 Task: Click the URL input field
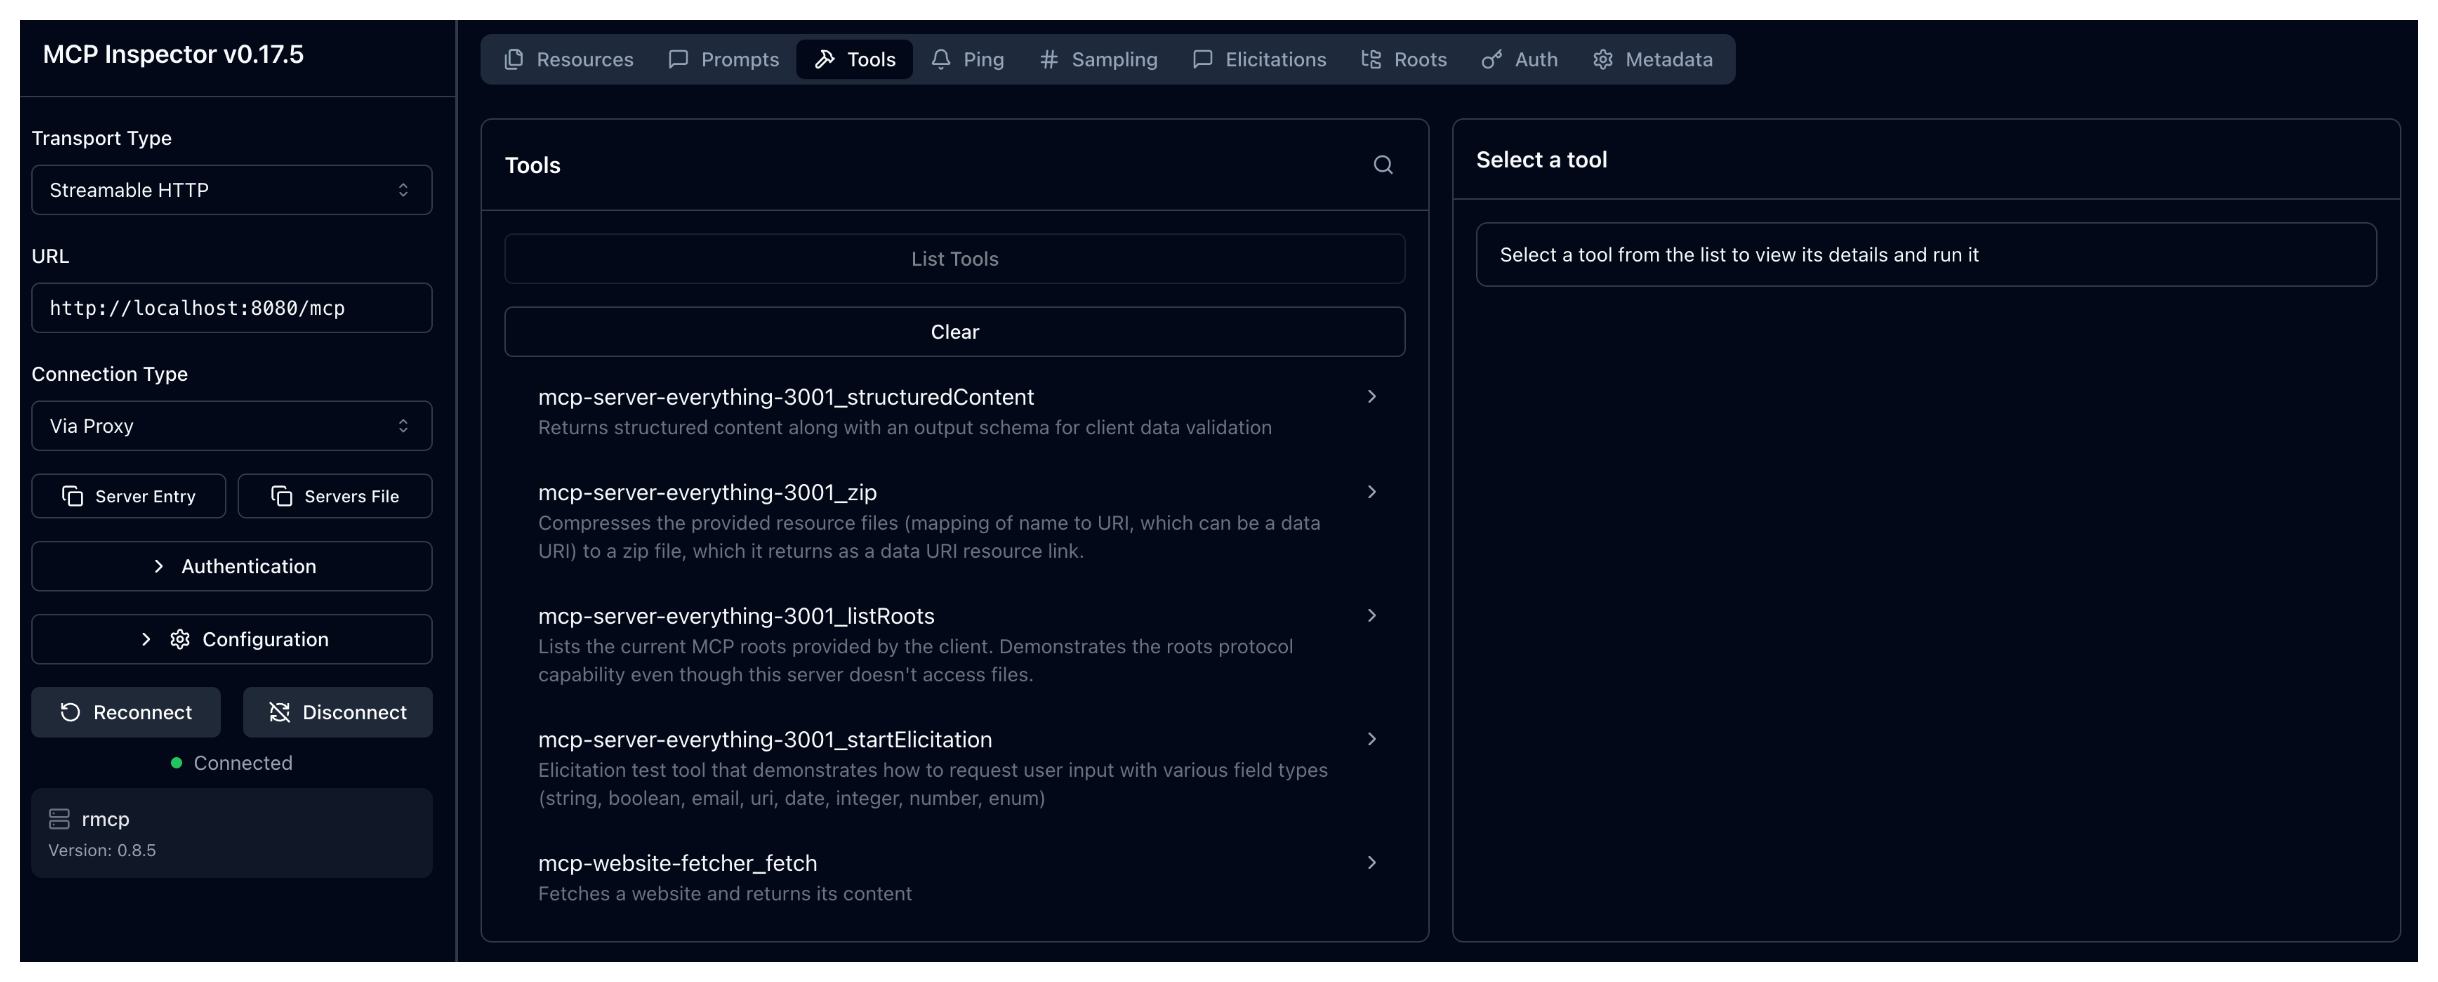coord(232,308)
